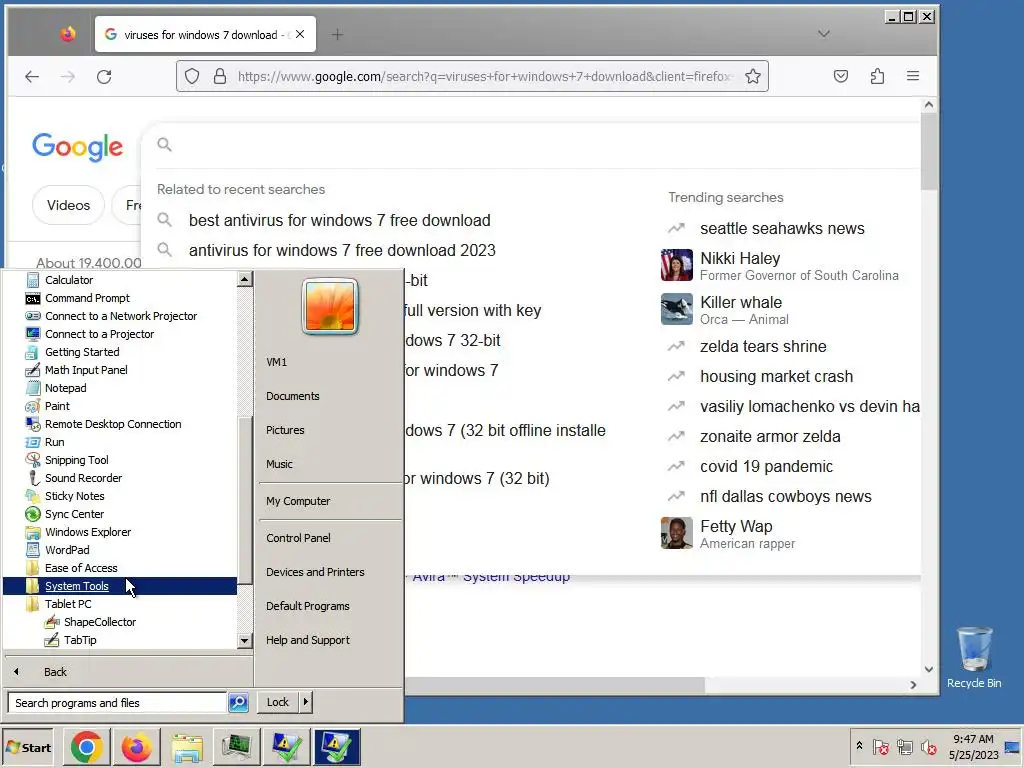Launch Paint from the start menu

[57, 406]
